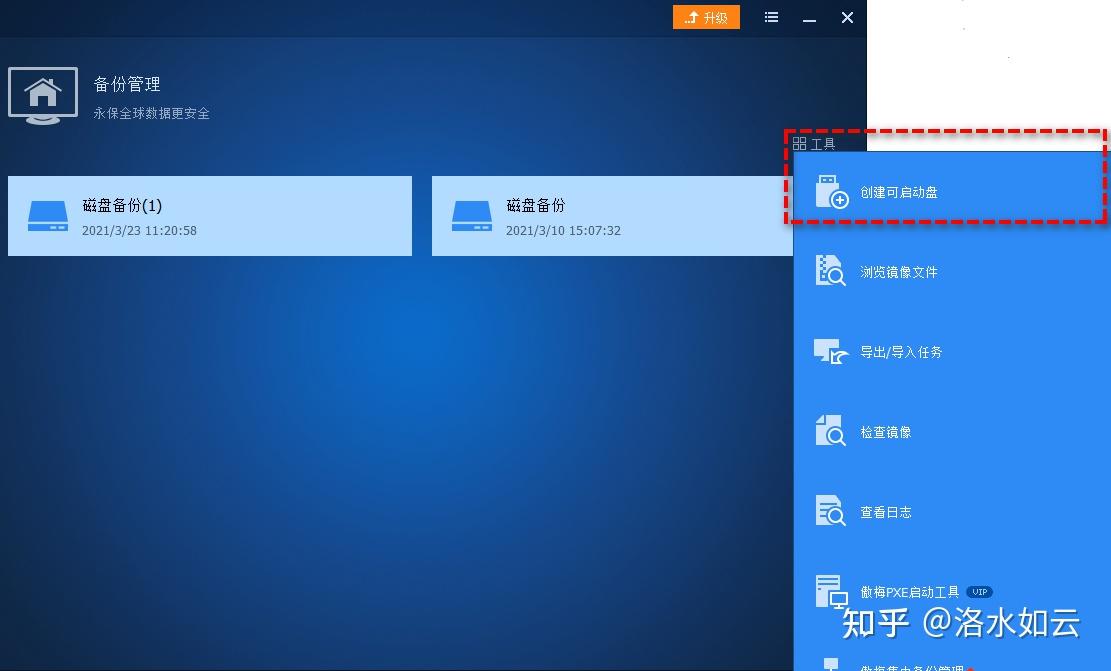Open the 工具 tools tab
Viewport: 1111px width, 671px height.
click(814, 144)
